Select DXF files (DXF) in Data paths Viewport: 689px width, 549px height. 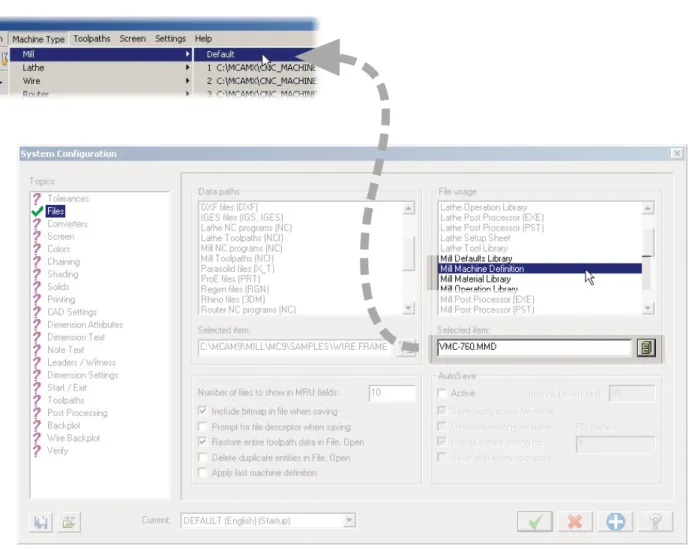point(301,207)
